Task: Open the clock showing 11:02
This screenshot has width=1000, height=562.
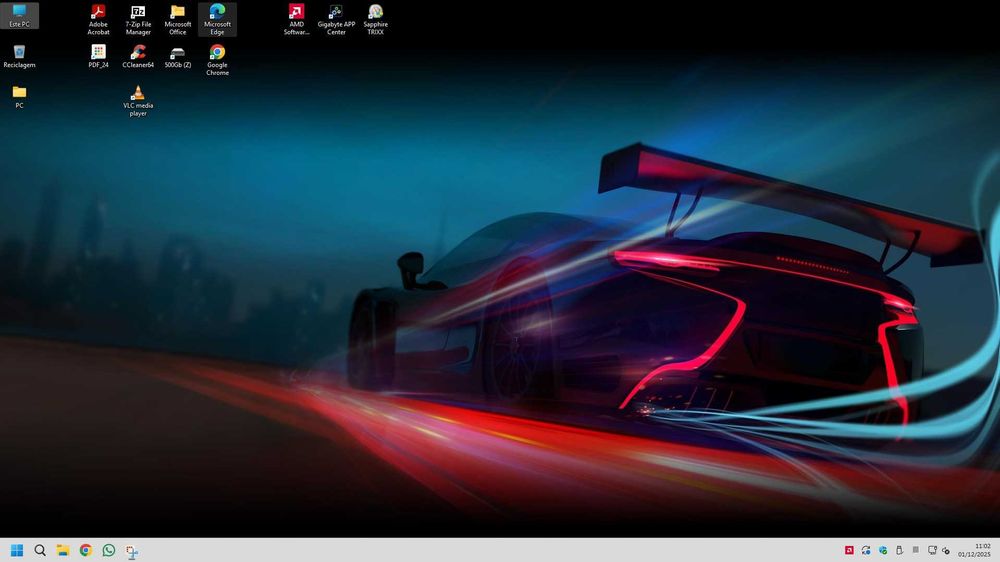Action: coord(974,550)
